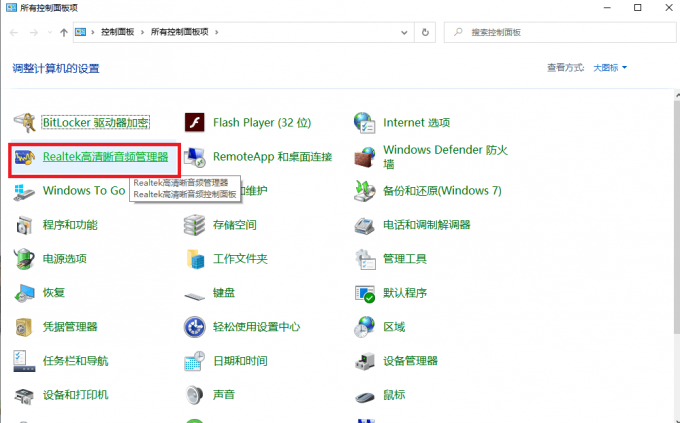Open the Flash Player (32 位) text link
This screenshot has width=680, height=423.
coord(262,122)
